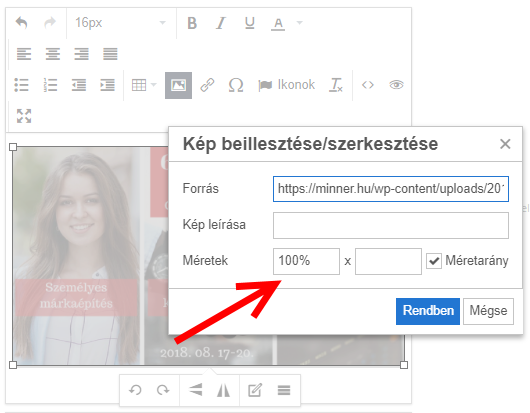This screenshot has width=530, height=413.
Task: Click the insert/edit image button
Action: 178,85
